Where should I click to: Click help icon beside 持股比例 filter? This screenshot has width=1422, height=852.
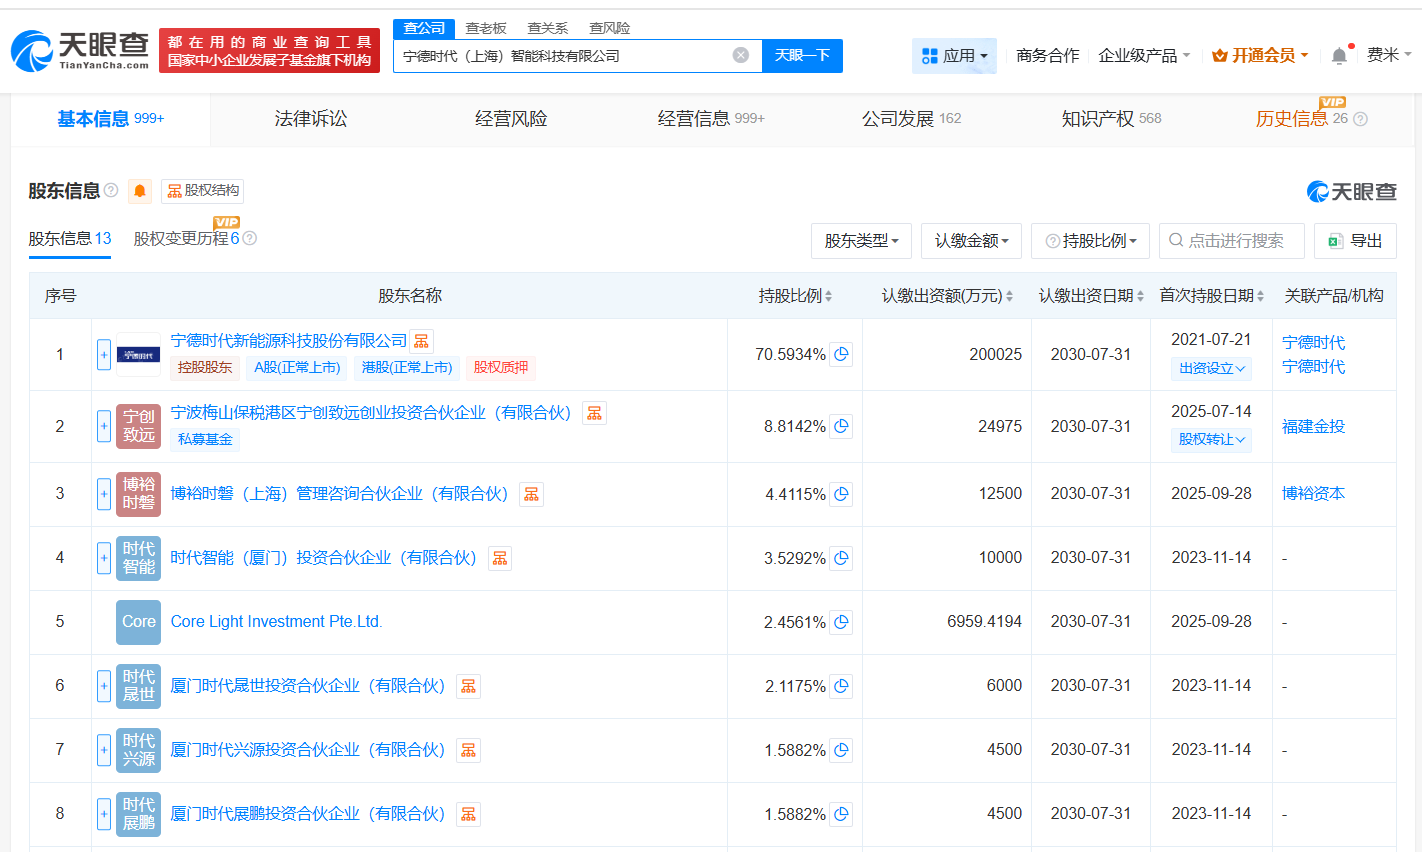coord(1051,240)
